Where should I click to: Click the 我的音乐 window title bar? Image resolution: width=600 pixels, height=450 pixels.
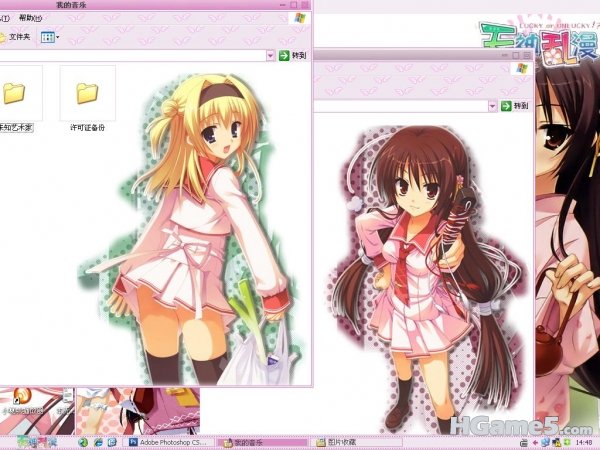coord(150,6)
